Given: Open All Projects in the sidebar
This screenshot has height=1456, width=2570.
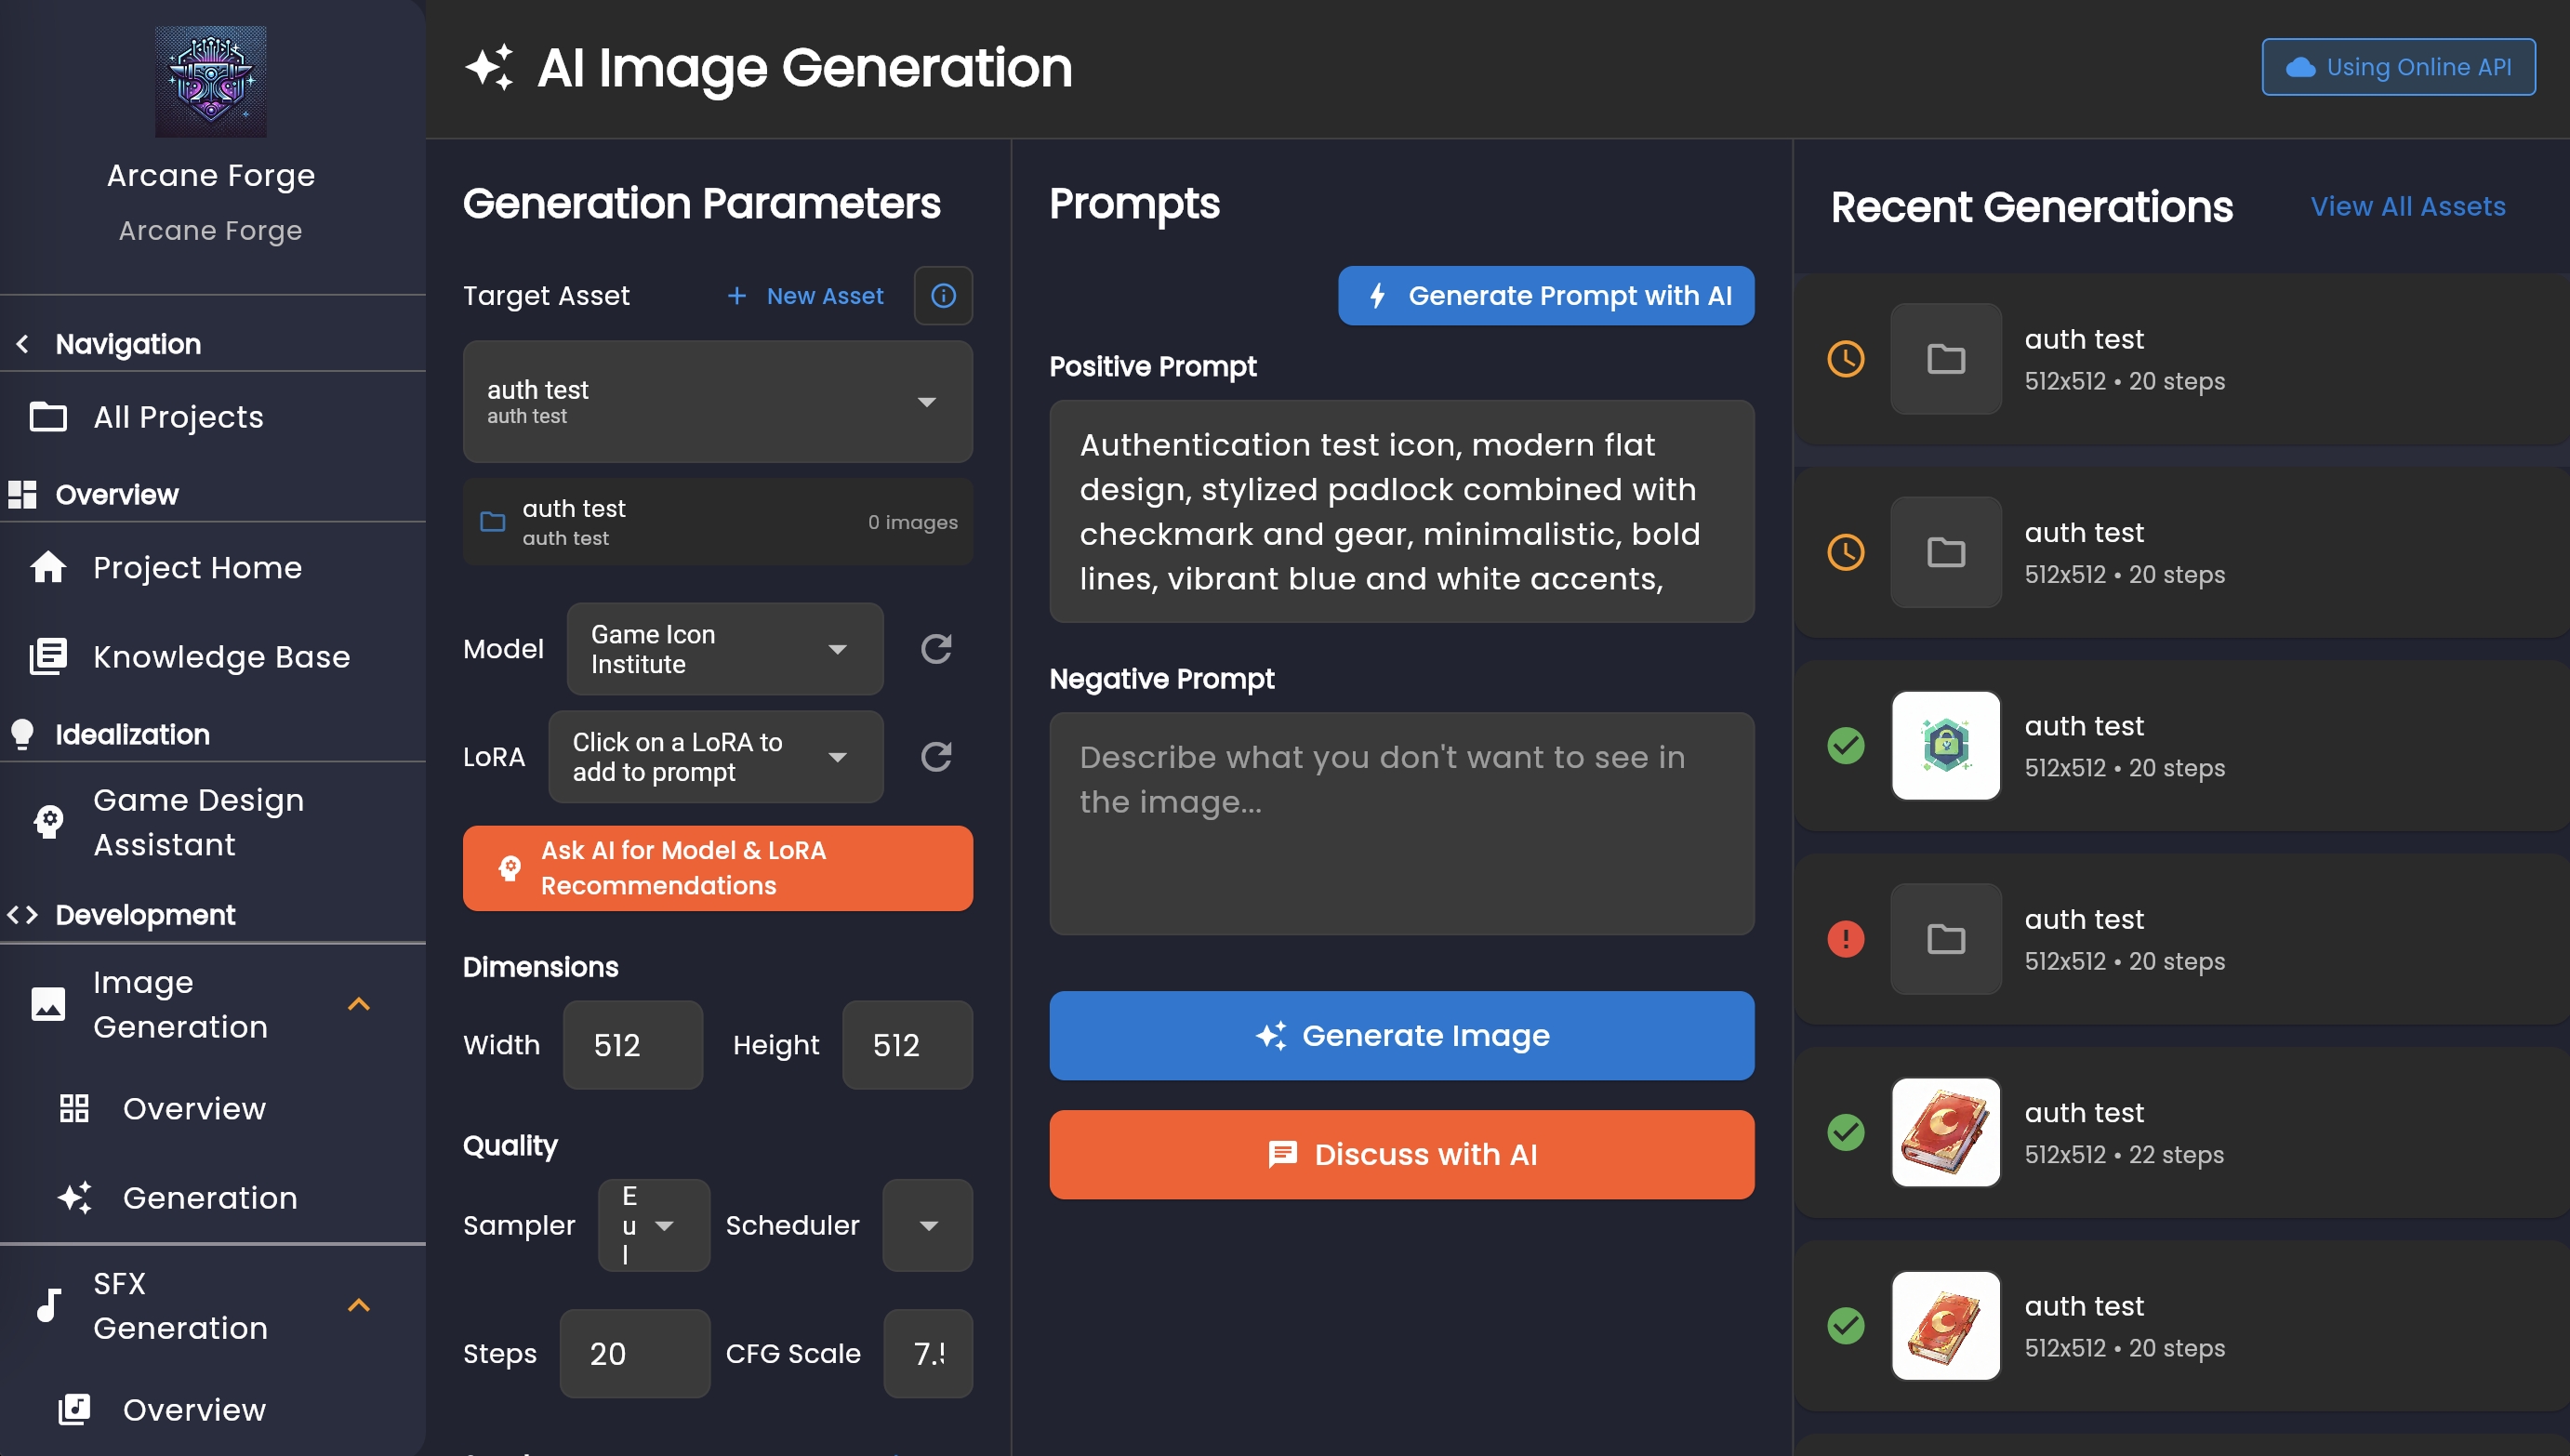Looking at the screenshot, I should [x=178, y=417].
